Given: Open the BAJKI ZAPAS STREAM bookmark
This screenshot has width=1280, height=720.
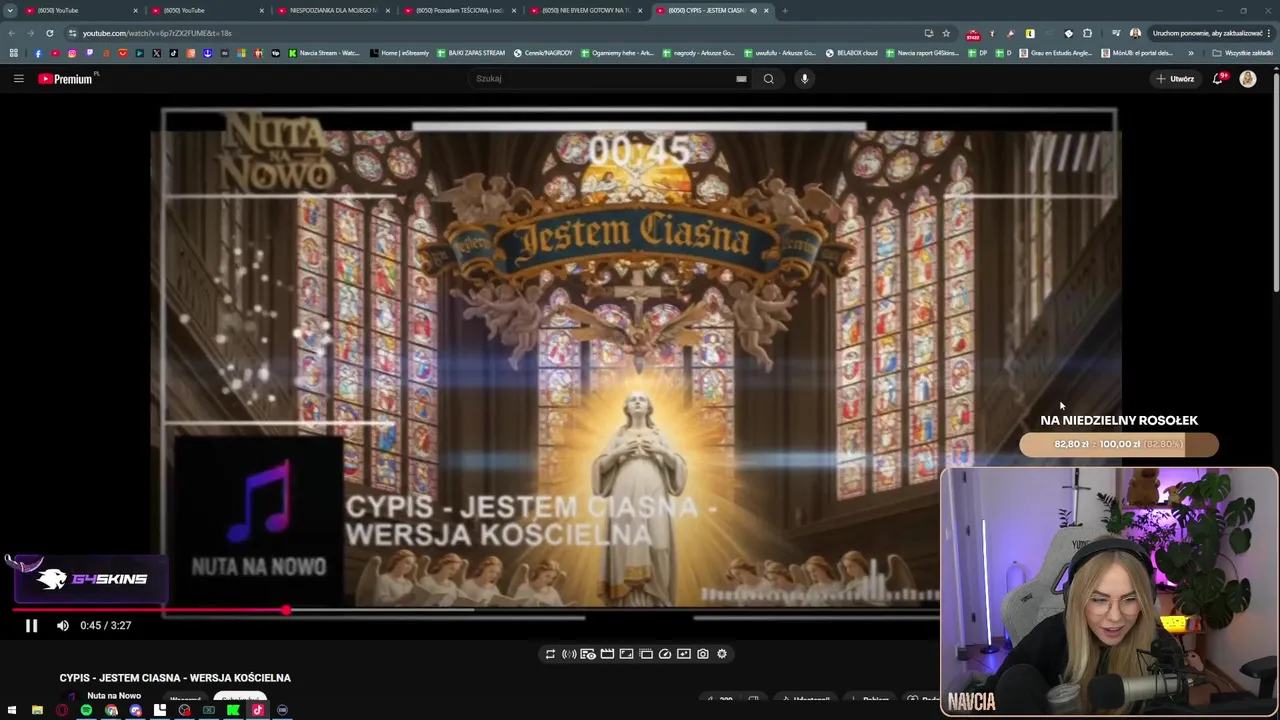Looking at the screenshot, I should click(471, 53).
